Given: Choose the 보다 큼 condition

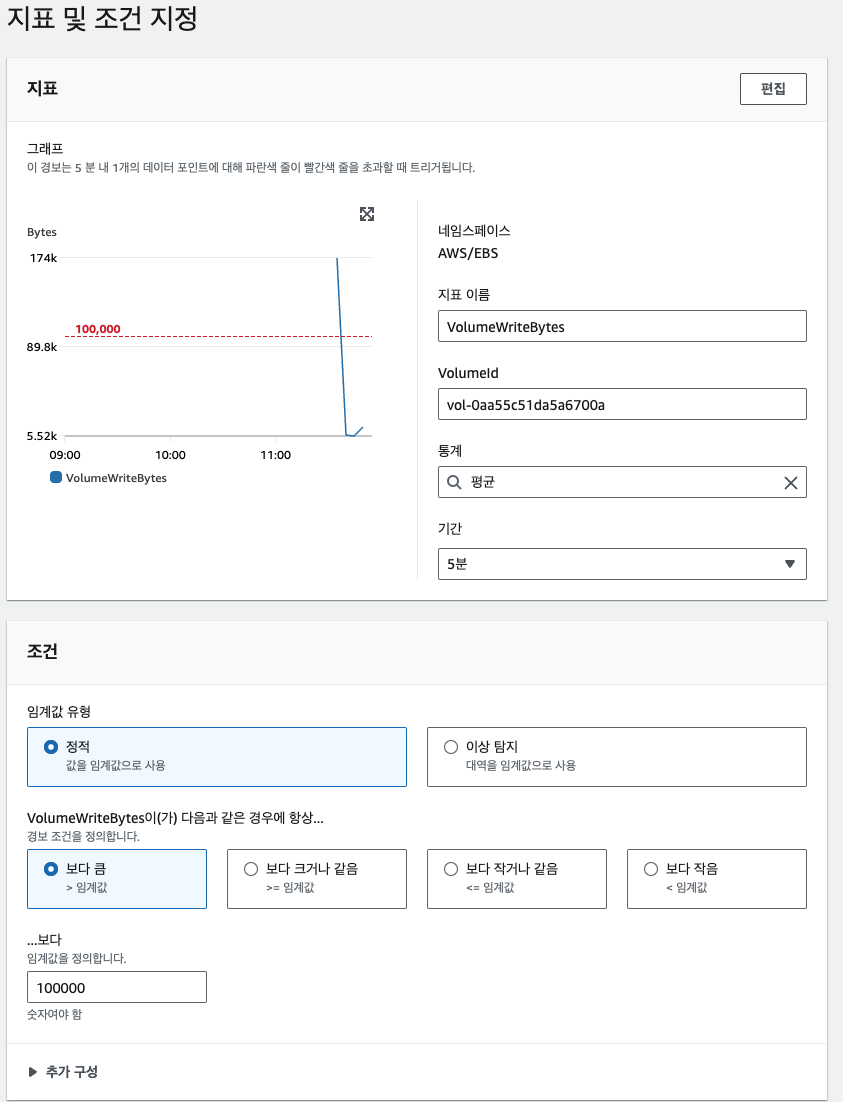Looking at the screenshot, I should pyautogui.click(x=117, y=879).
